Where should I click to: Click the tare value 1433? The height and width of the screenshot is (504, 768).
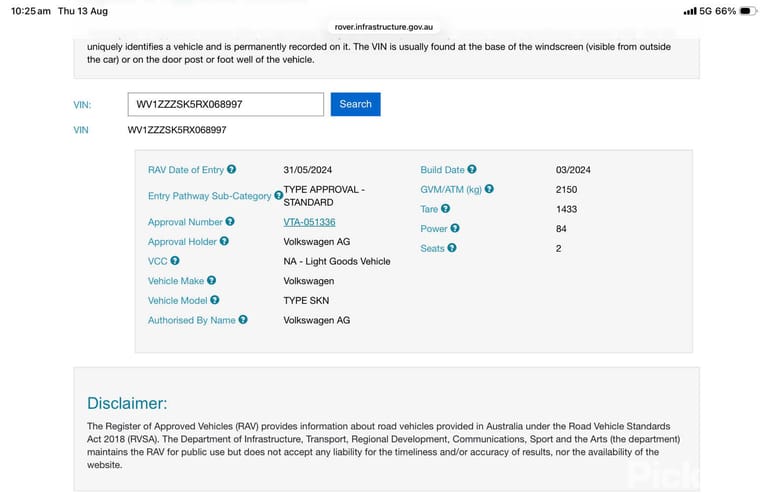tap(566, 209)
